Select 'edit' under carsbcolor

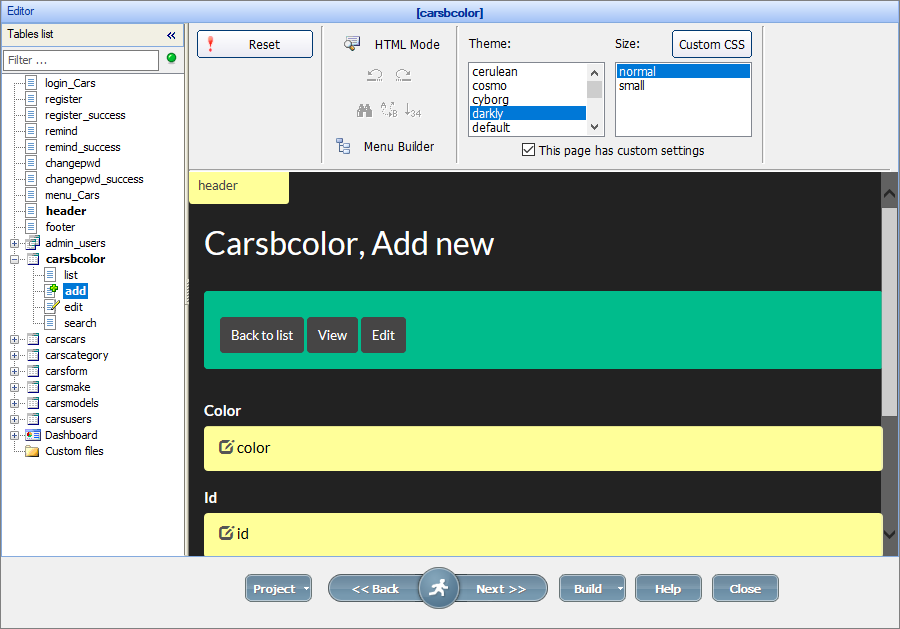click(x=74, y=306)
